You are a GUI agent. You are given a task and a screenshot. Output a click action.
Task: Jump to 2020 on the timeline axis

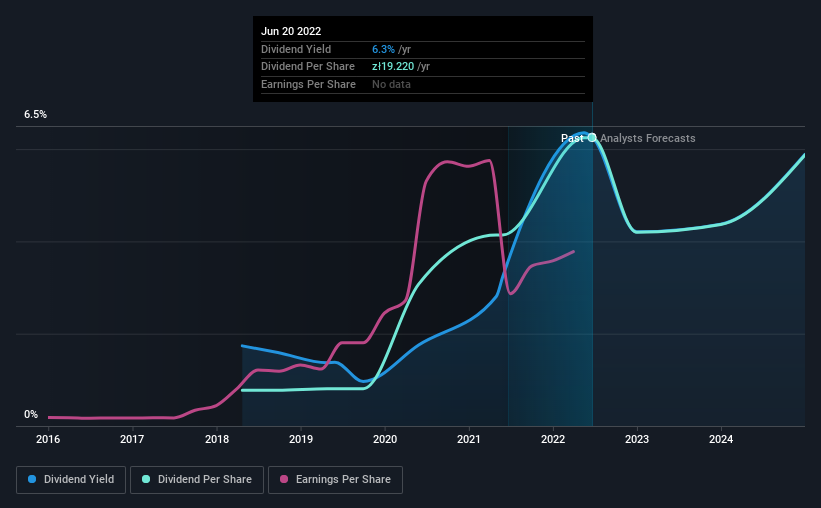coord(385,439)
